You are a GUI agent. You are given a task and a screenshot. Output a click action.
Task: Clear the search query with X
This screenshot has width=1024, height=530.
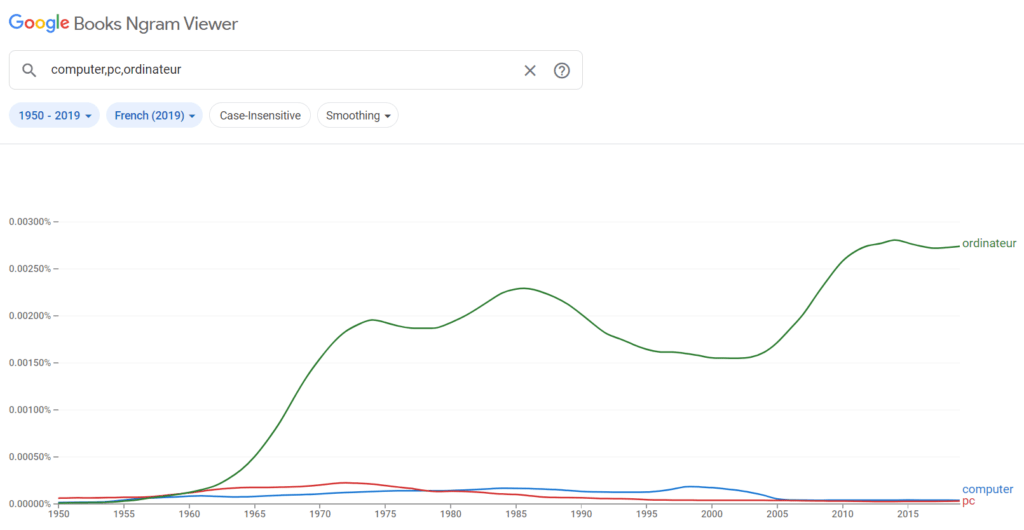tap(530, 70)
